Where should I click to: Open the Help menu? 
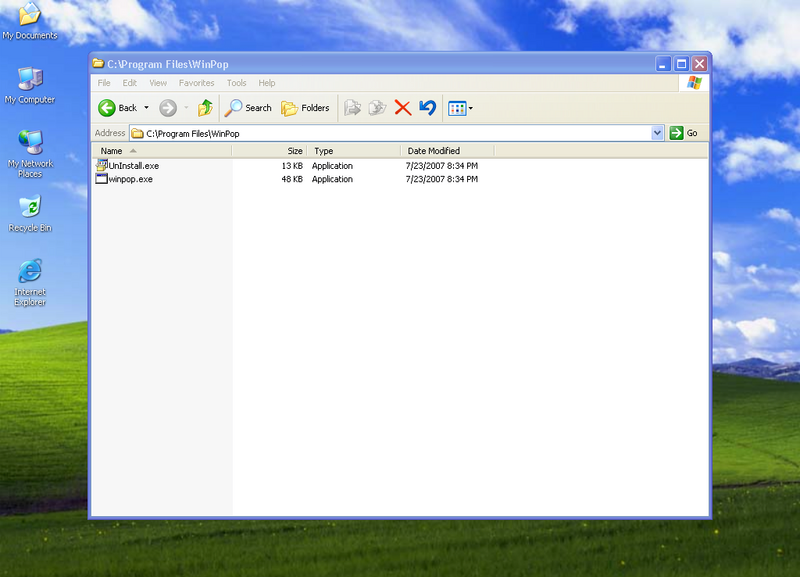[267, 83]
